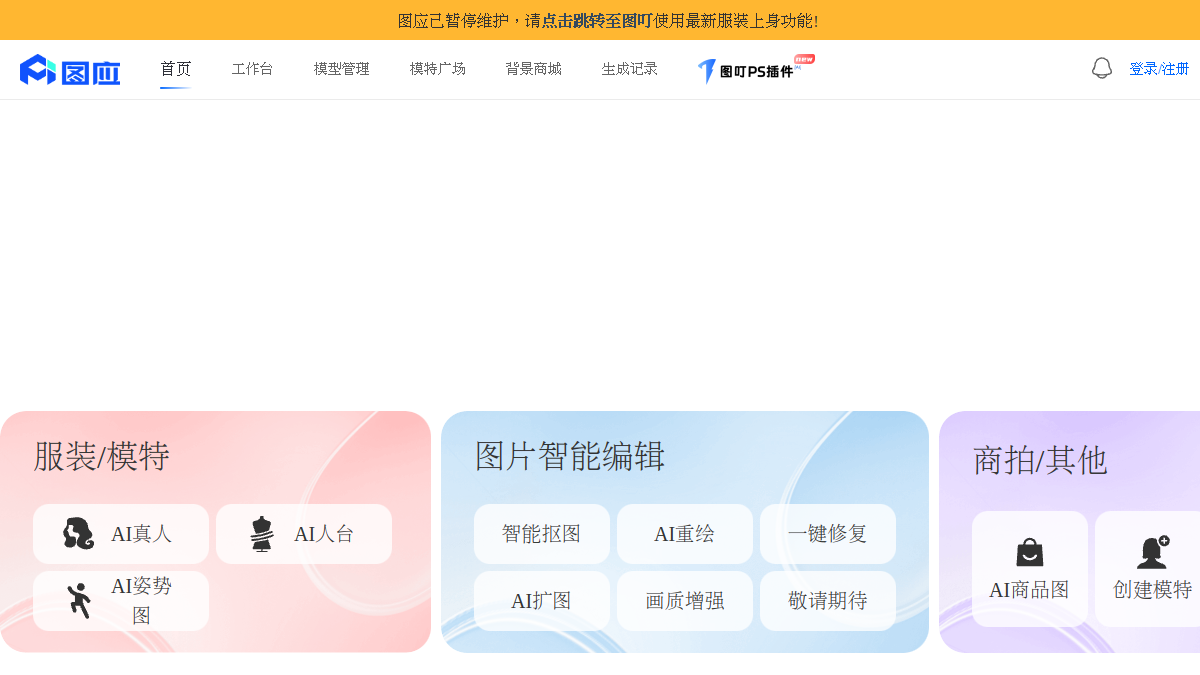Viewport: 1200px width, 675px height.
Task: Click the 图片智能编辑 heading
Action: [570, 456]
